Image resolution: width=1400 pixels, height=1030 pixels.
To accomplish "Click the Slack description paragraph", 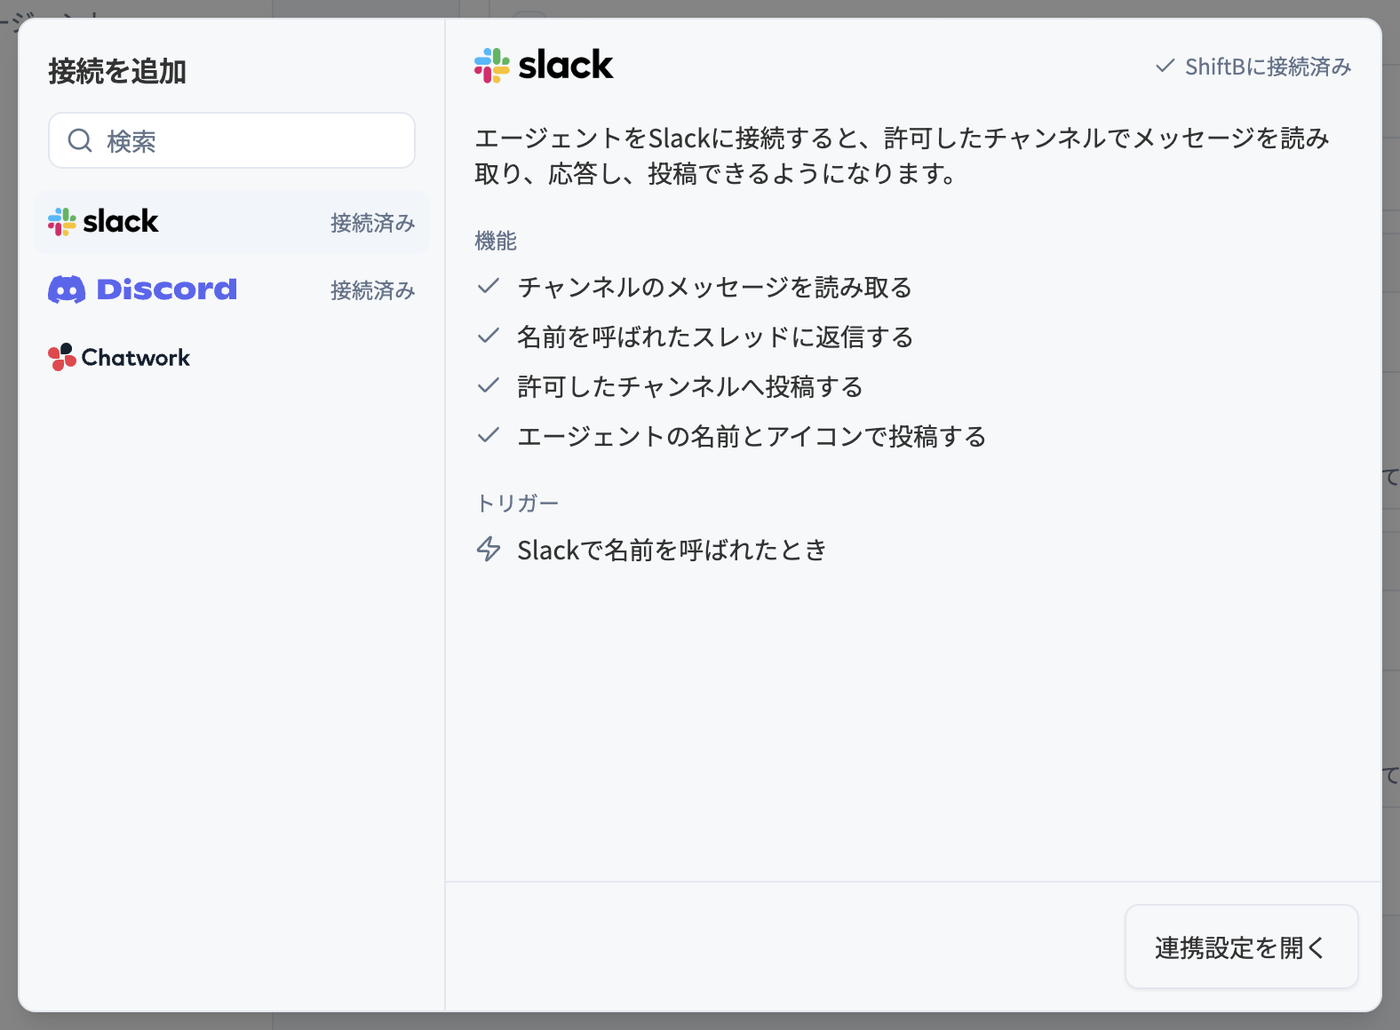I will (902, 156).
